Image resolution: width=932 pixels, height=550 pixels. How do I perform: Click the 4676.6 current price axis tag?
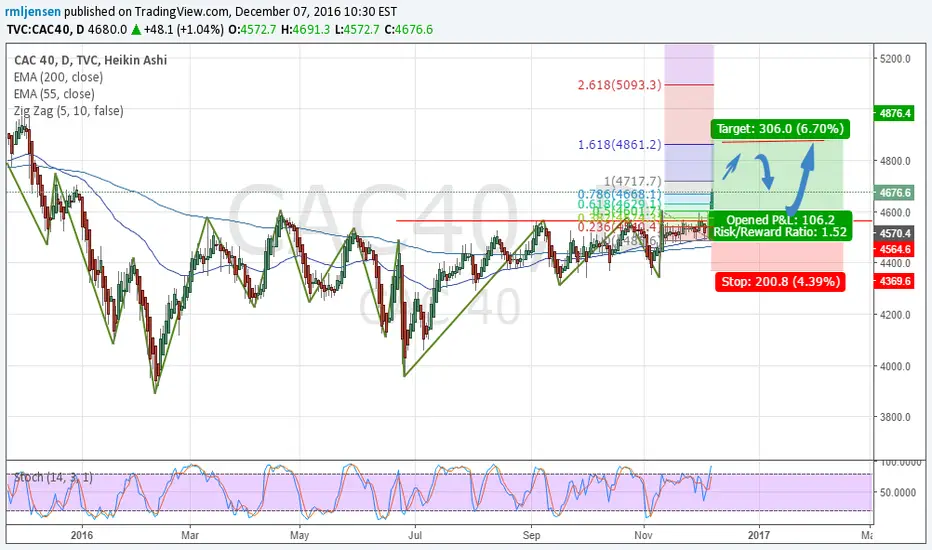coord(894,193)
